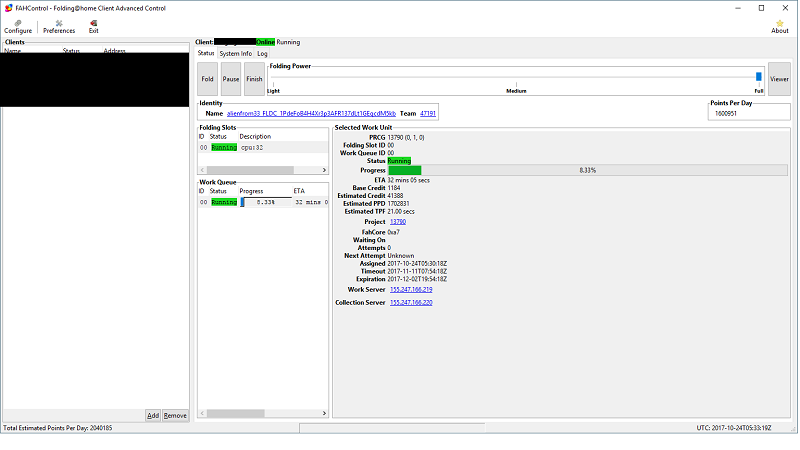Select folding slot 00 cpu:32 row
The height and width of the screenshot is (450, 800).
[x=263, y=147]
